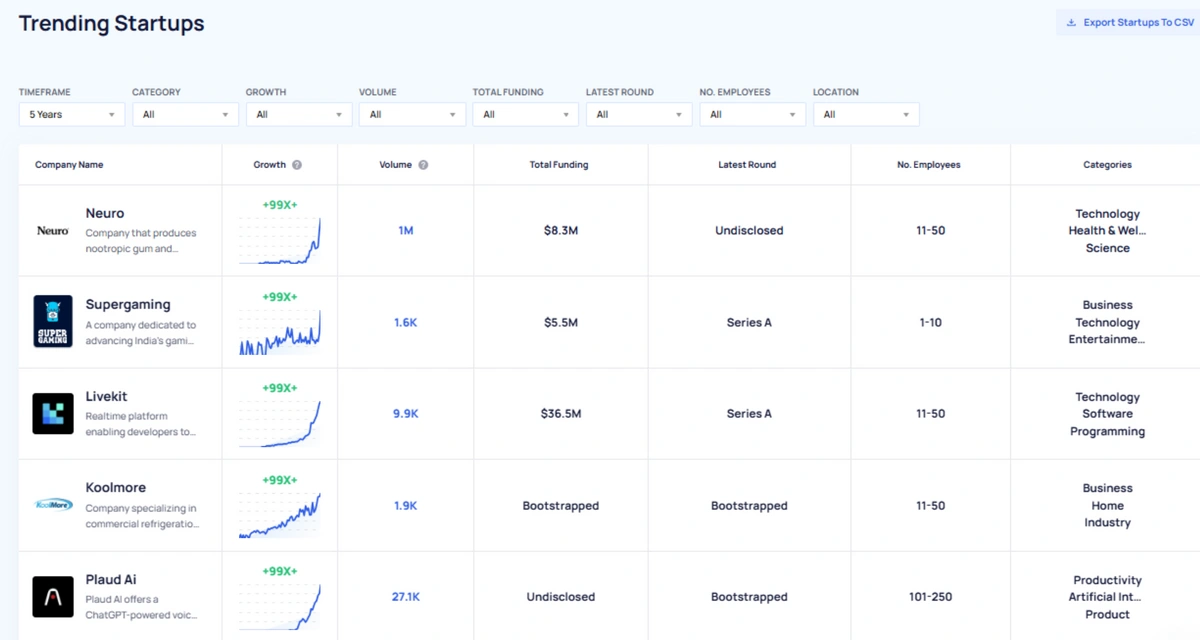Open the Supergaming company name link
This screenshot has height=640, width=1200.
pos(128,305)
